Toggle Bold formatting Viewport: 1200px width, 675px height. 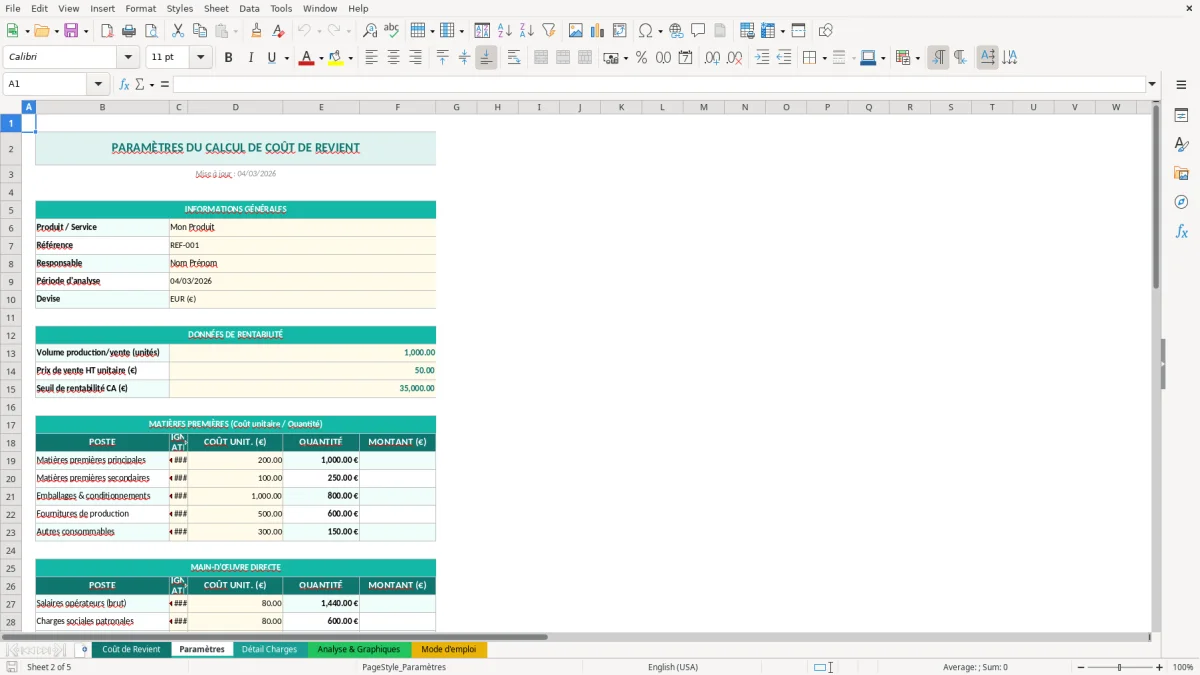coord(228,58)
